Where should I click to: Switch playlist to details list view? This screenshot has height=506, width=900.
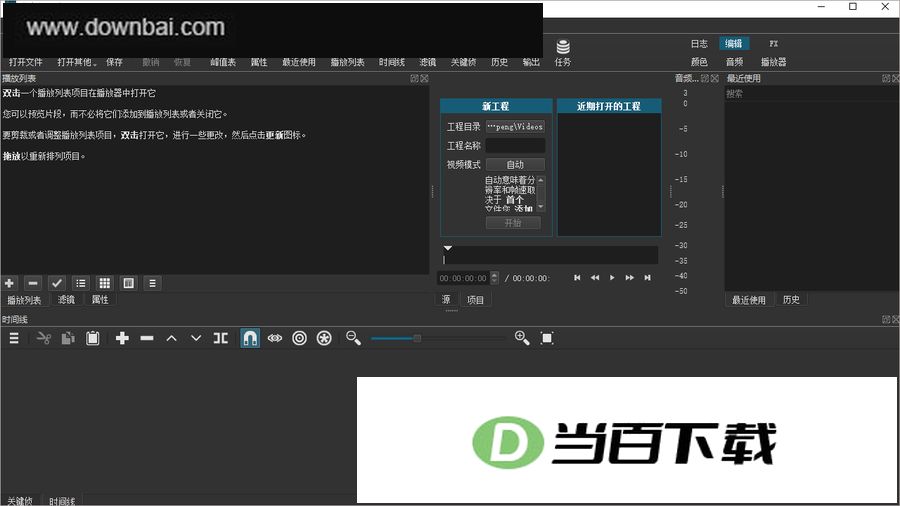coord(81,283)
